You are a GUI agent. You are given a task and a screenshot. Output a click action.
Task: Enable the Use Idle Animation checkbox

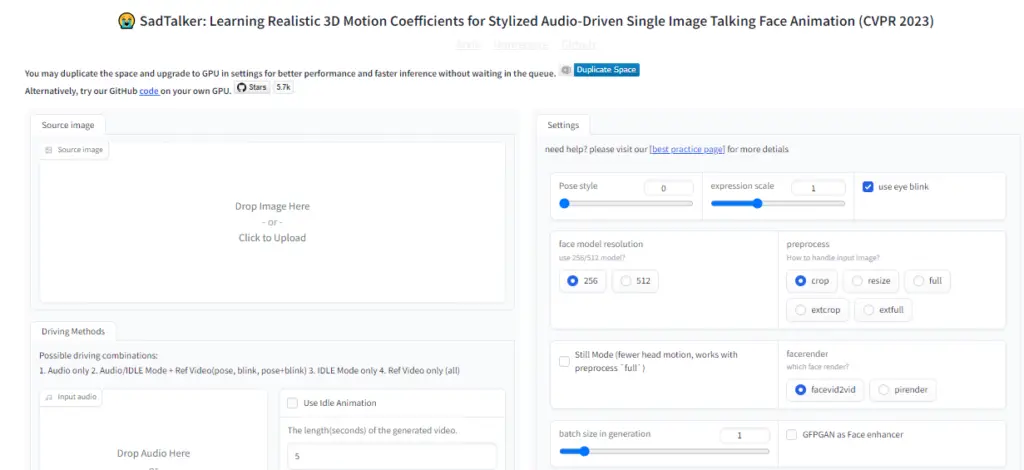click(x=293, y=403)
